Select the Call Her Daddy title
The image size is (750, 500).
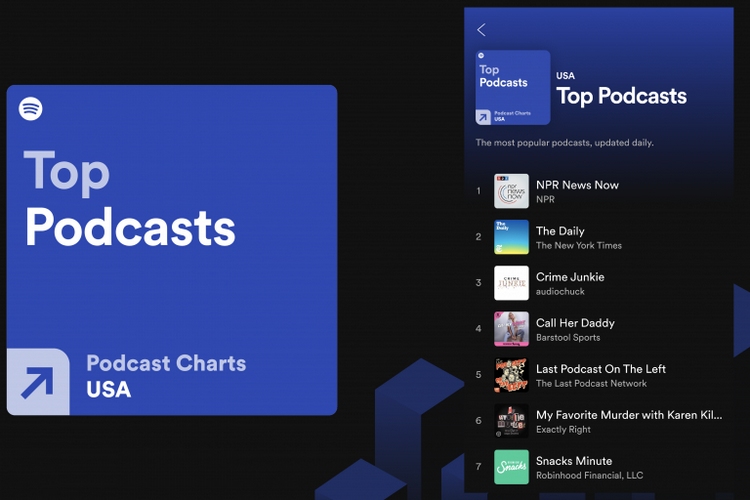(575, 323)
